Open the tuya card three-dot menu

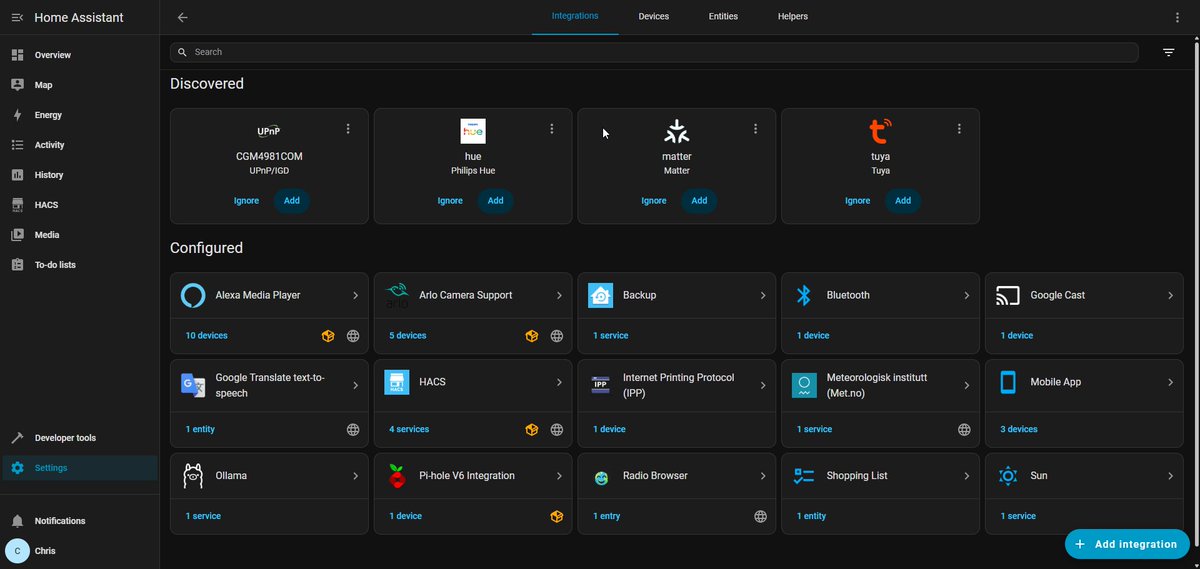tap(959, 129)
